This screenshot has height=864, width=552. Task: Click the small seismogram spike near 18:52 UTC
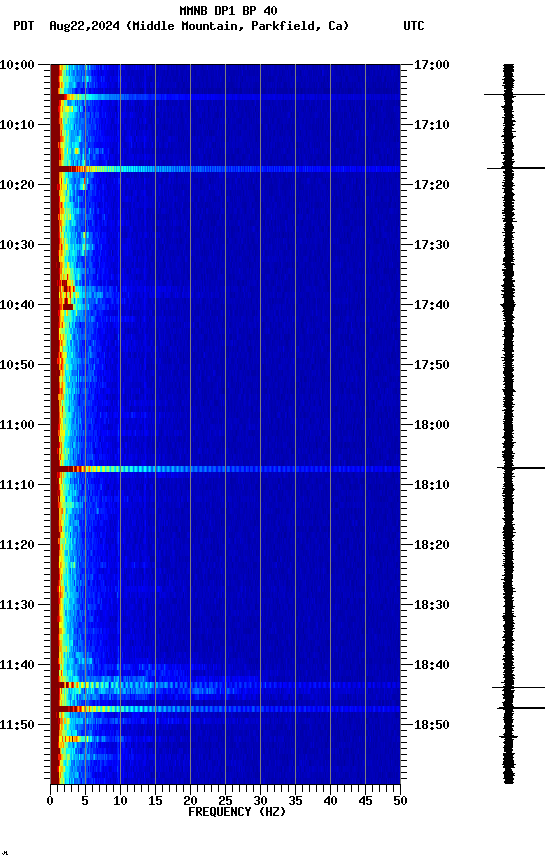pos(509,737)
